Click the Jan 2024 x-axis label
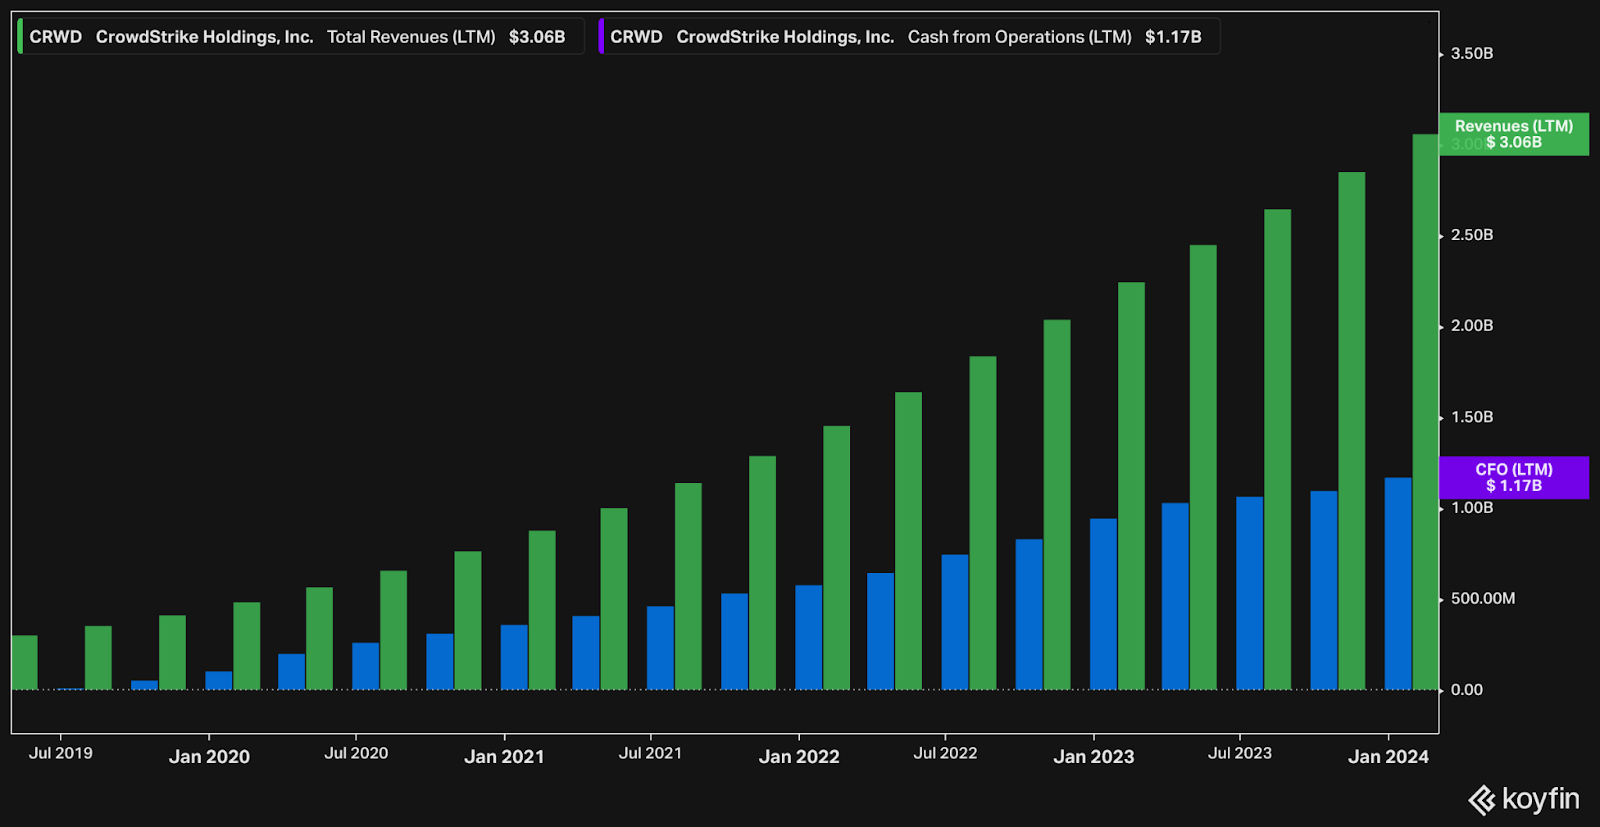The height and width of the screenshot is (827, 1600). [x=1388, y=757]
